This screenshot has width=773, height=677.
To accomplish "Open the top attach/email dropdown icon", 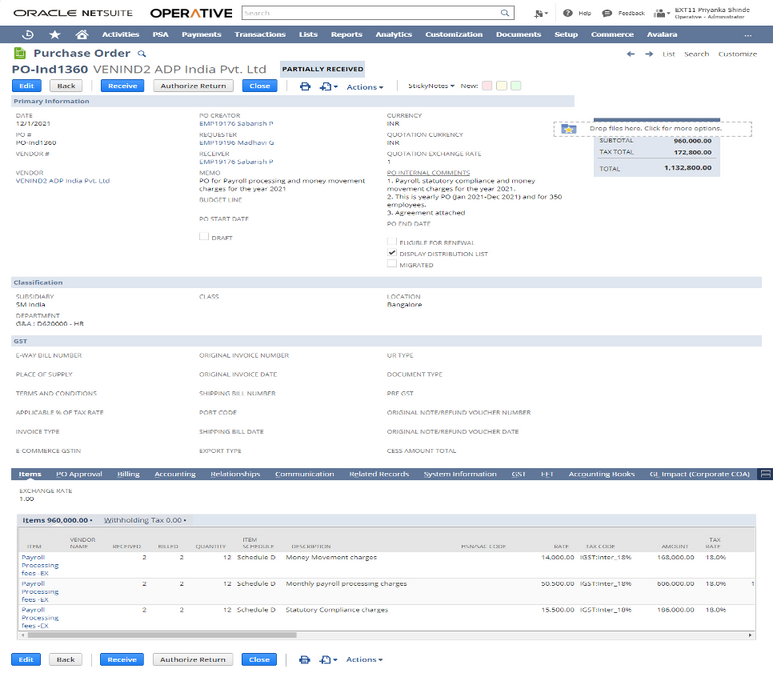I will [x=328, y=86].
